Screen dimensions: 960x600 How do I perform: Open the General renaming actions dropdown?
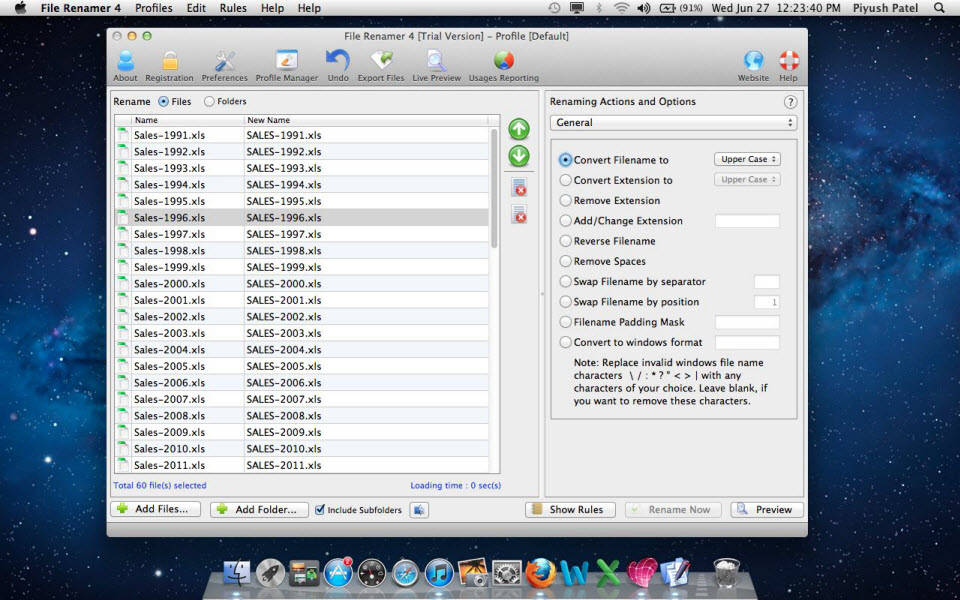[673, 123]
